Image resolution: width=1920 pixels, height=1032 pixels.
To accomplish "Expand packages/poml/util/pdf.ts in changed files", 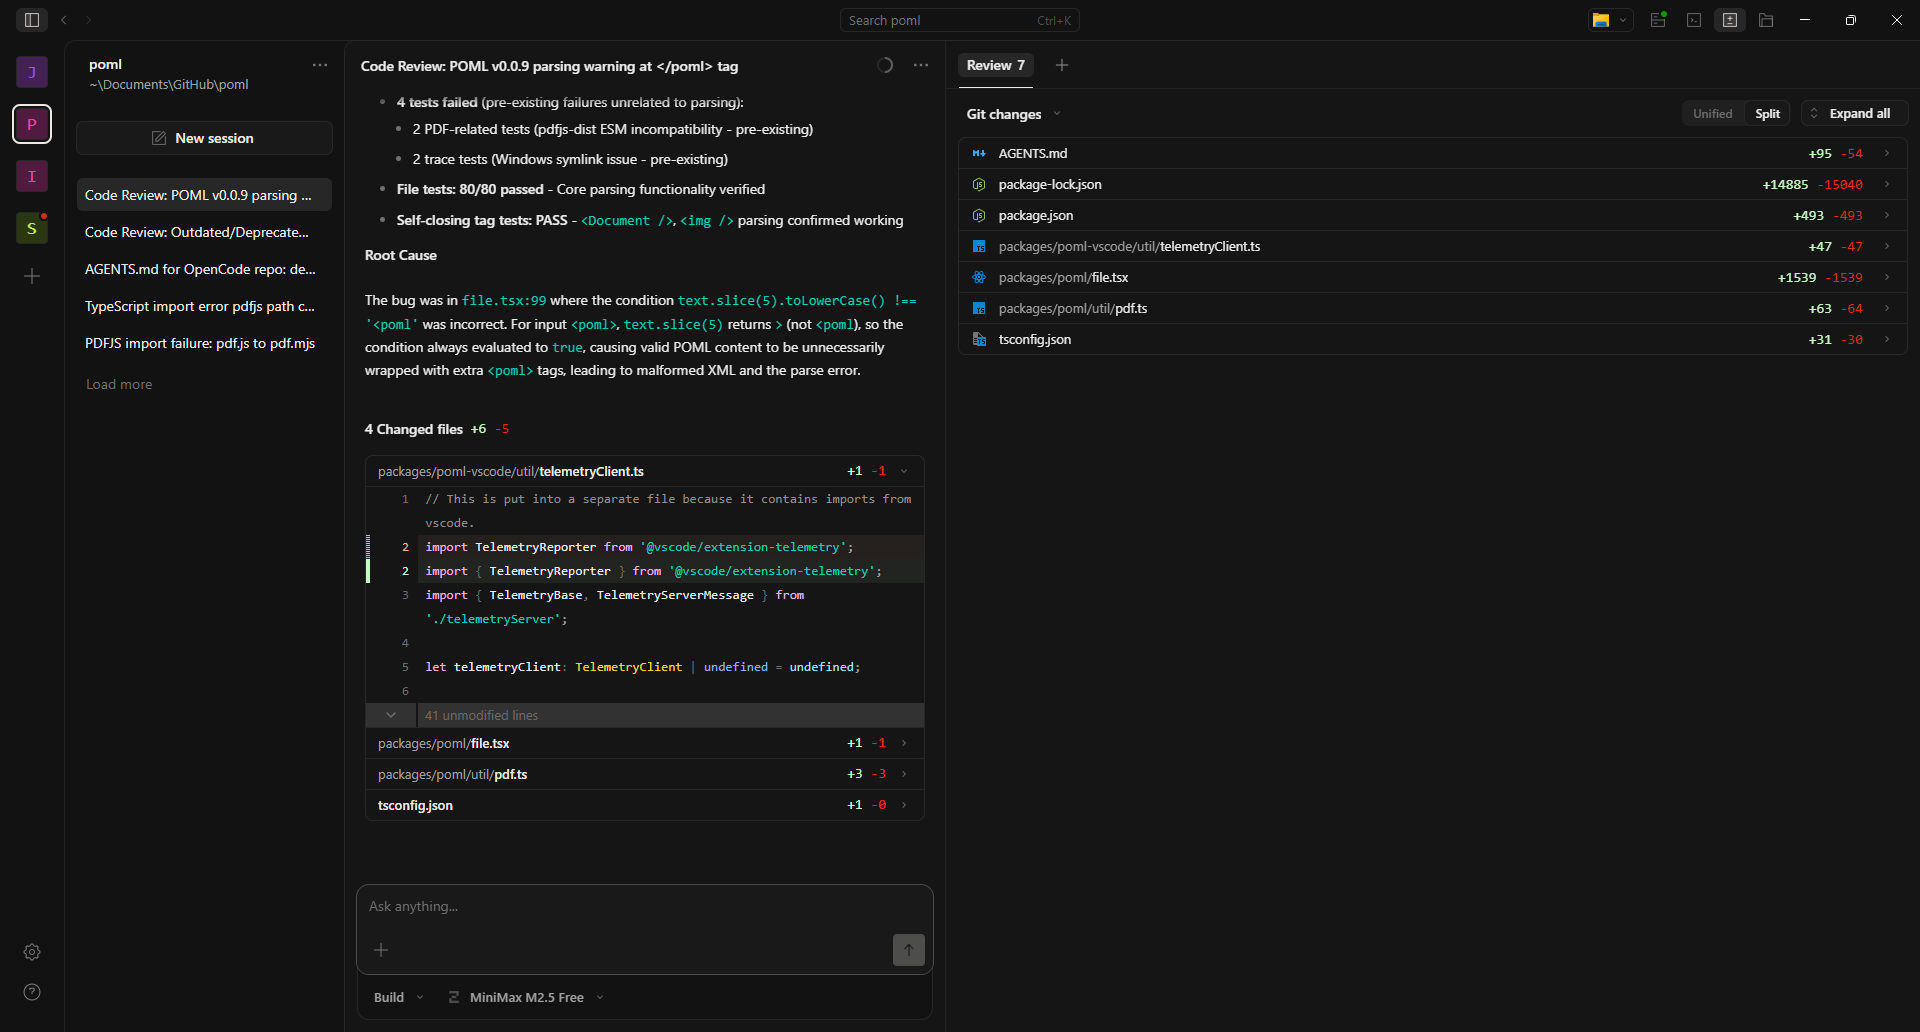I will click(645, 774).
